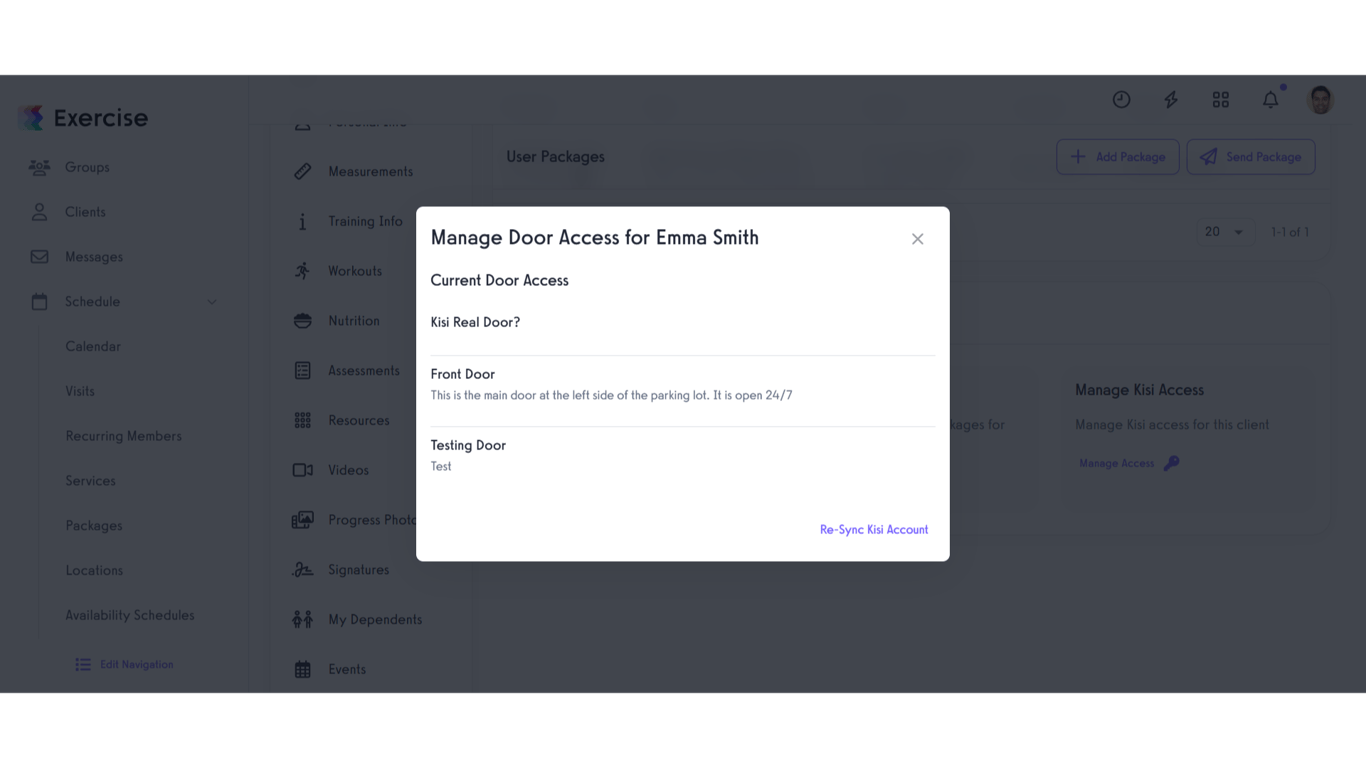Click Edit Navigation at sidebar bottom
1366x768 pixels.
click(x=124, y=663)
